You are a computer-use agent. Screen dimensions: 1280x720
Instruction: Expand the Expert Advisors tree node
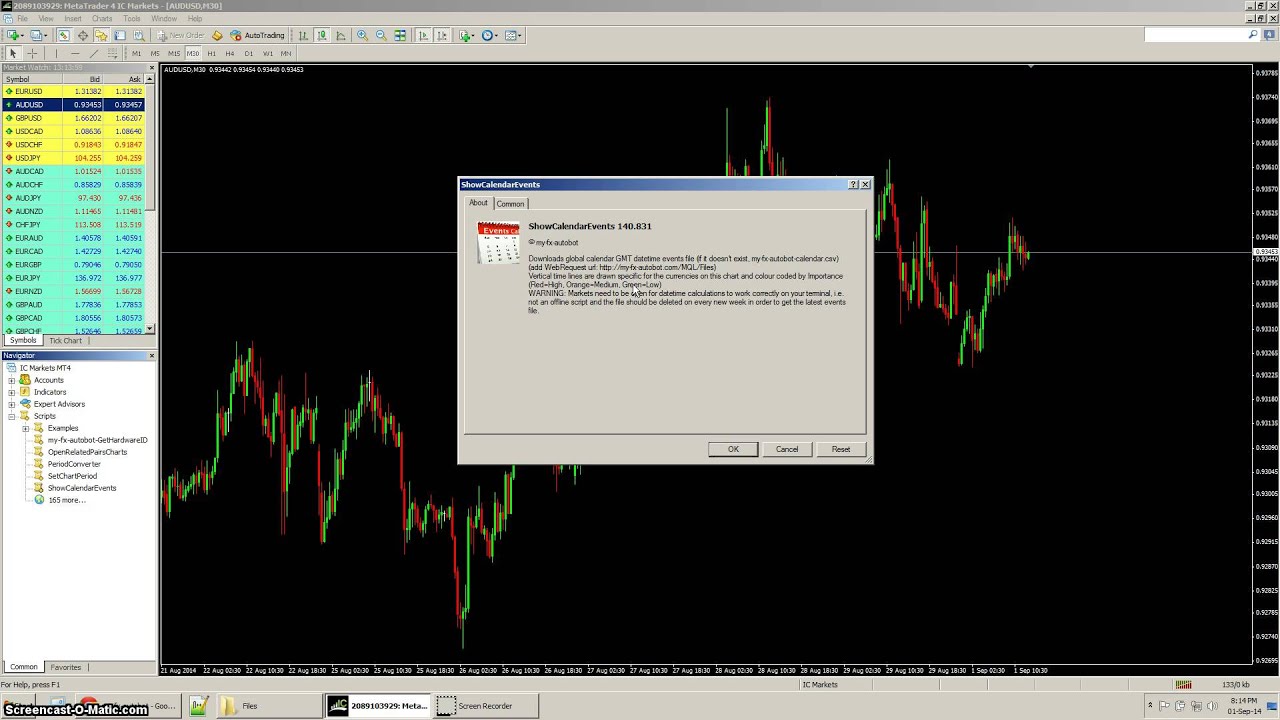tap(12, 404)
